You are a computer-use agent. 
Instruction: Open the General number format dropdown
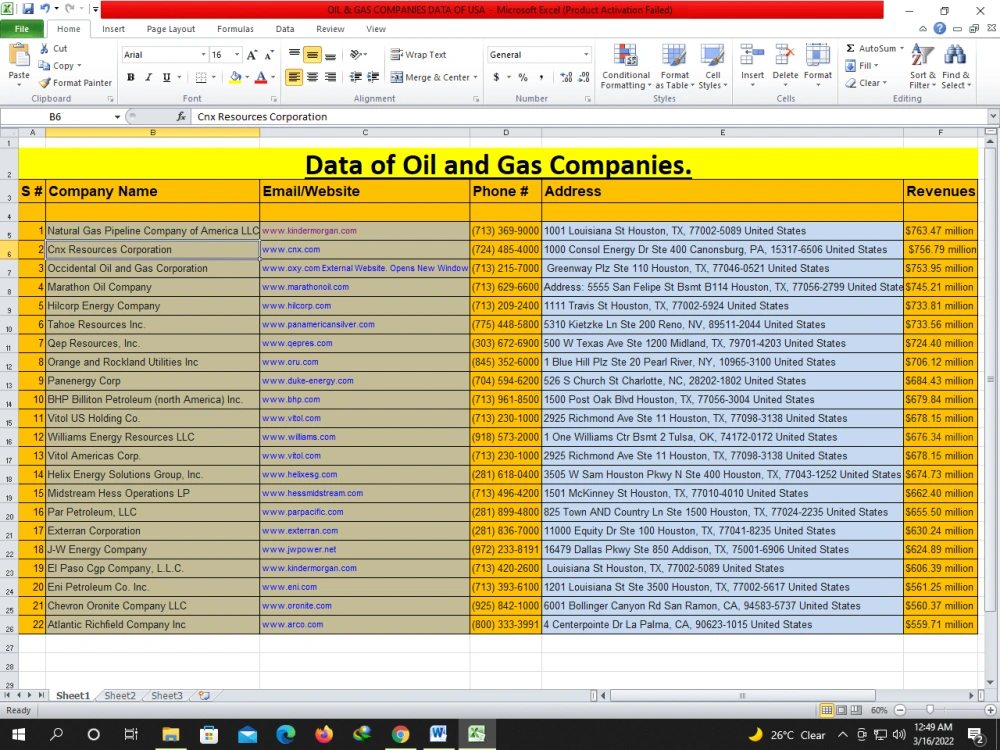586,55
